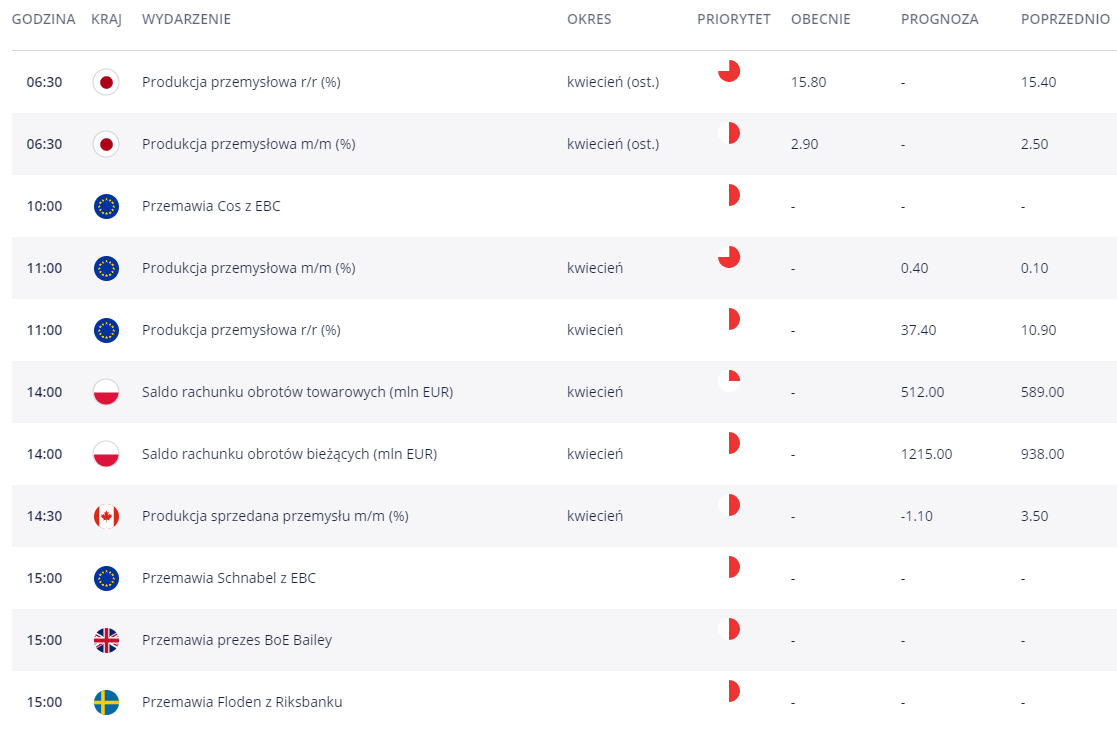Click 'kwiecień' in the Canada Produkcja sprzedana row
This screenshot has width=1117, height=736.
click(x=595, y=516)
